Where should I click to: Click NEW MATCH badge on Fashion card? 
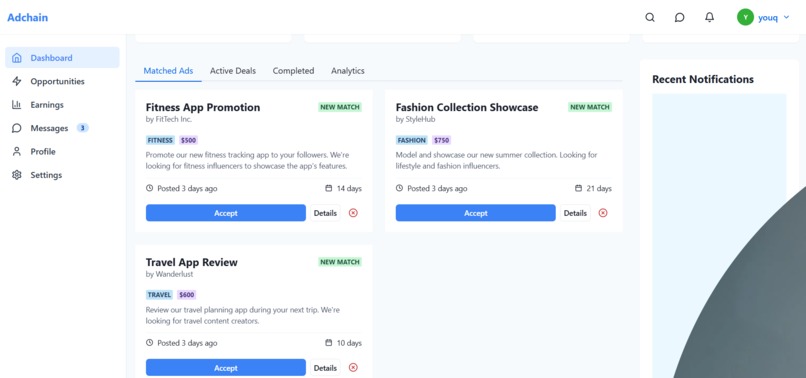[x=590, y=107]
